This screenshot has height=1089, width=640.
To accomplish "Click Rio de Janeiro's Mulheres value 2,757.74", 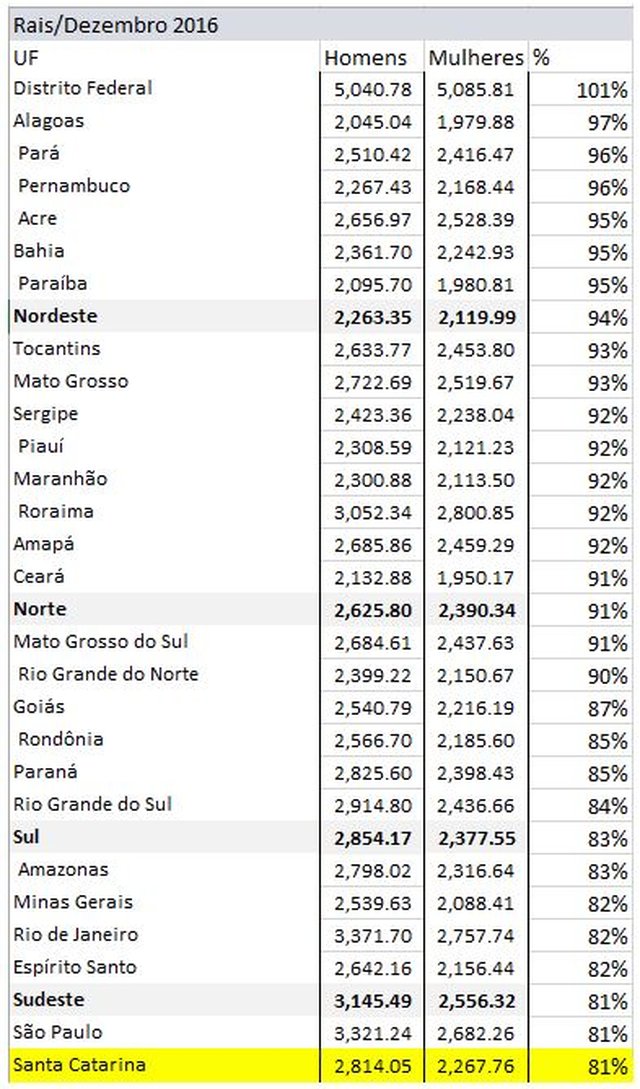I will click(x=476, y=936).
